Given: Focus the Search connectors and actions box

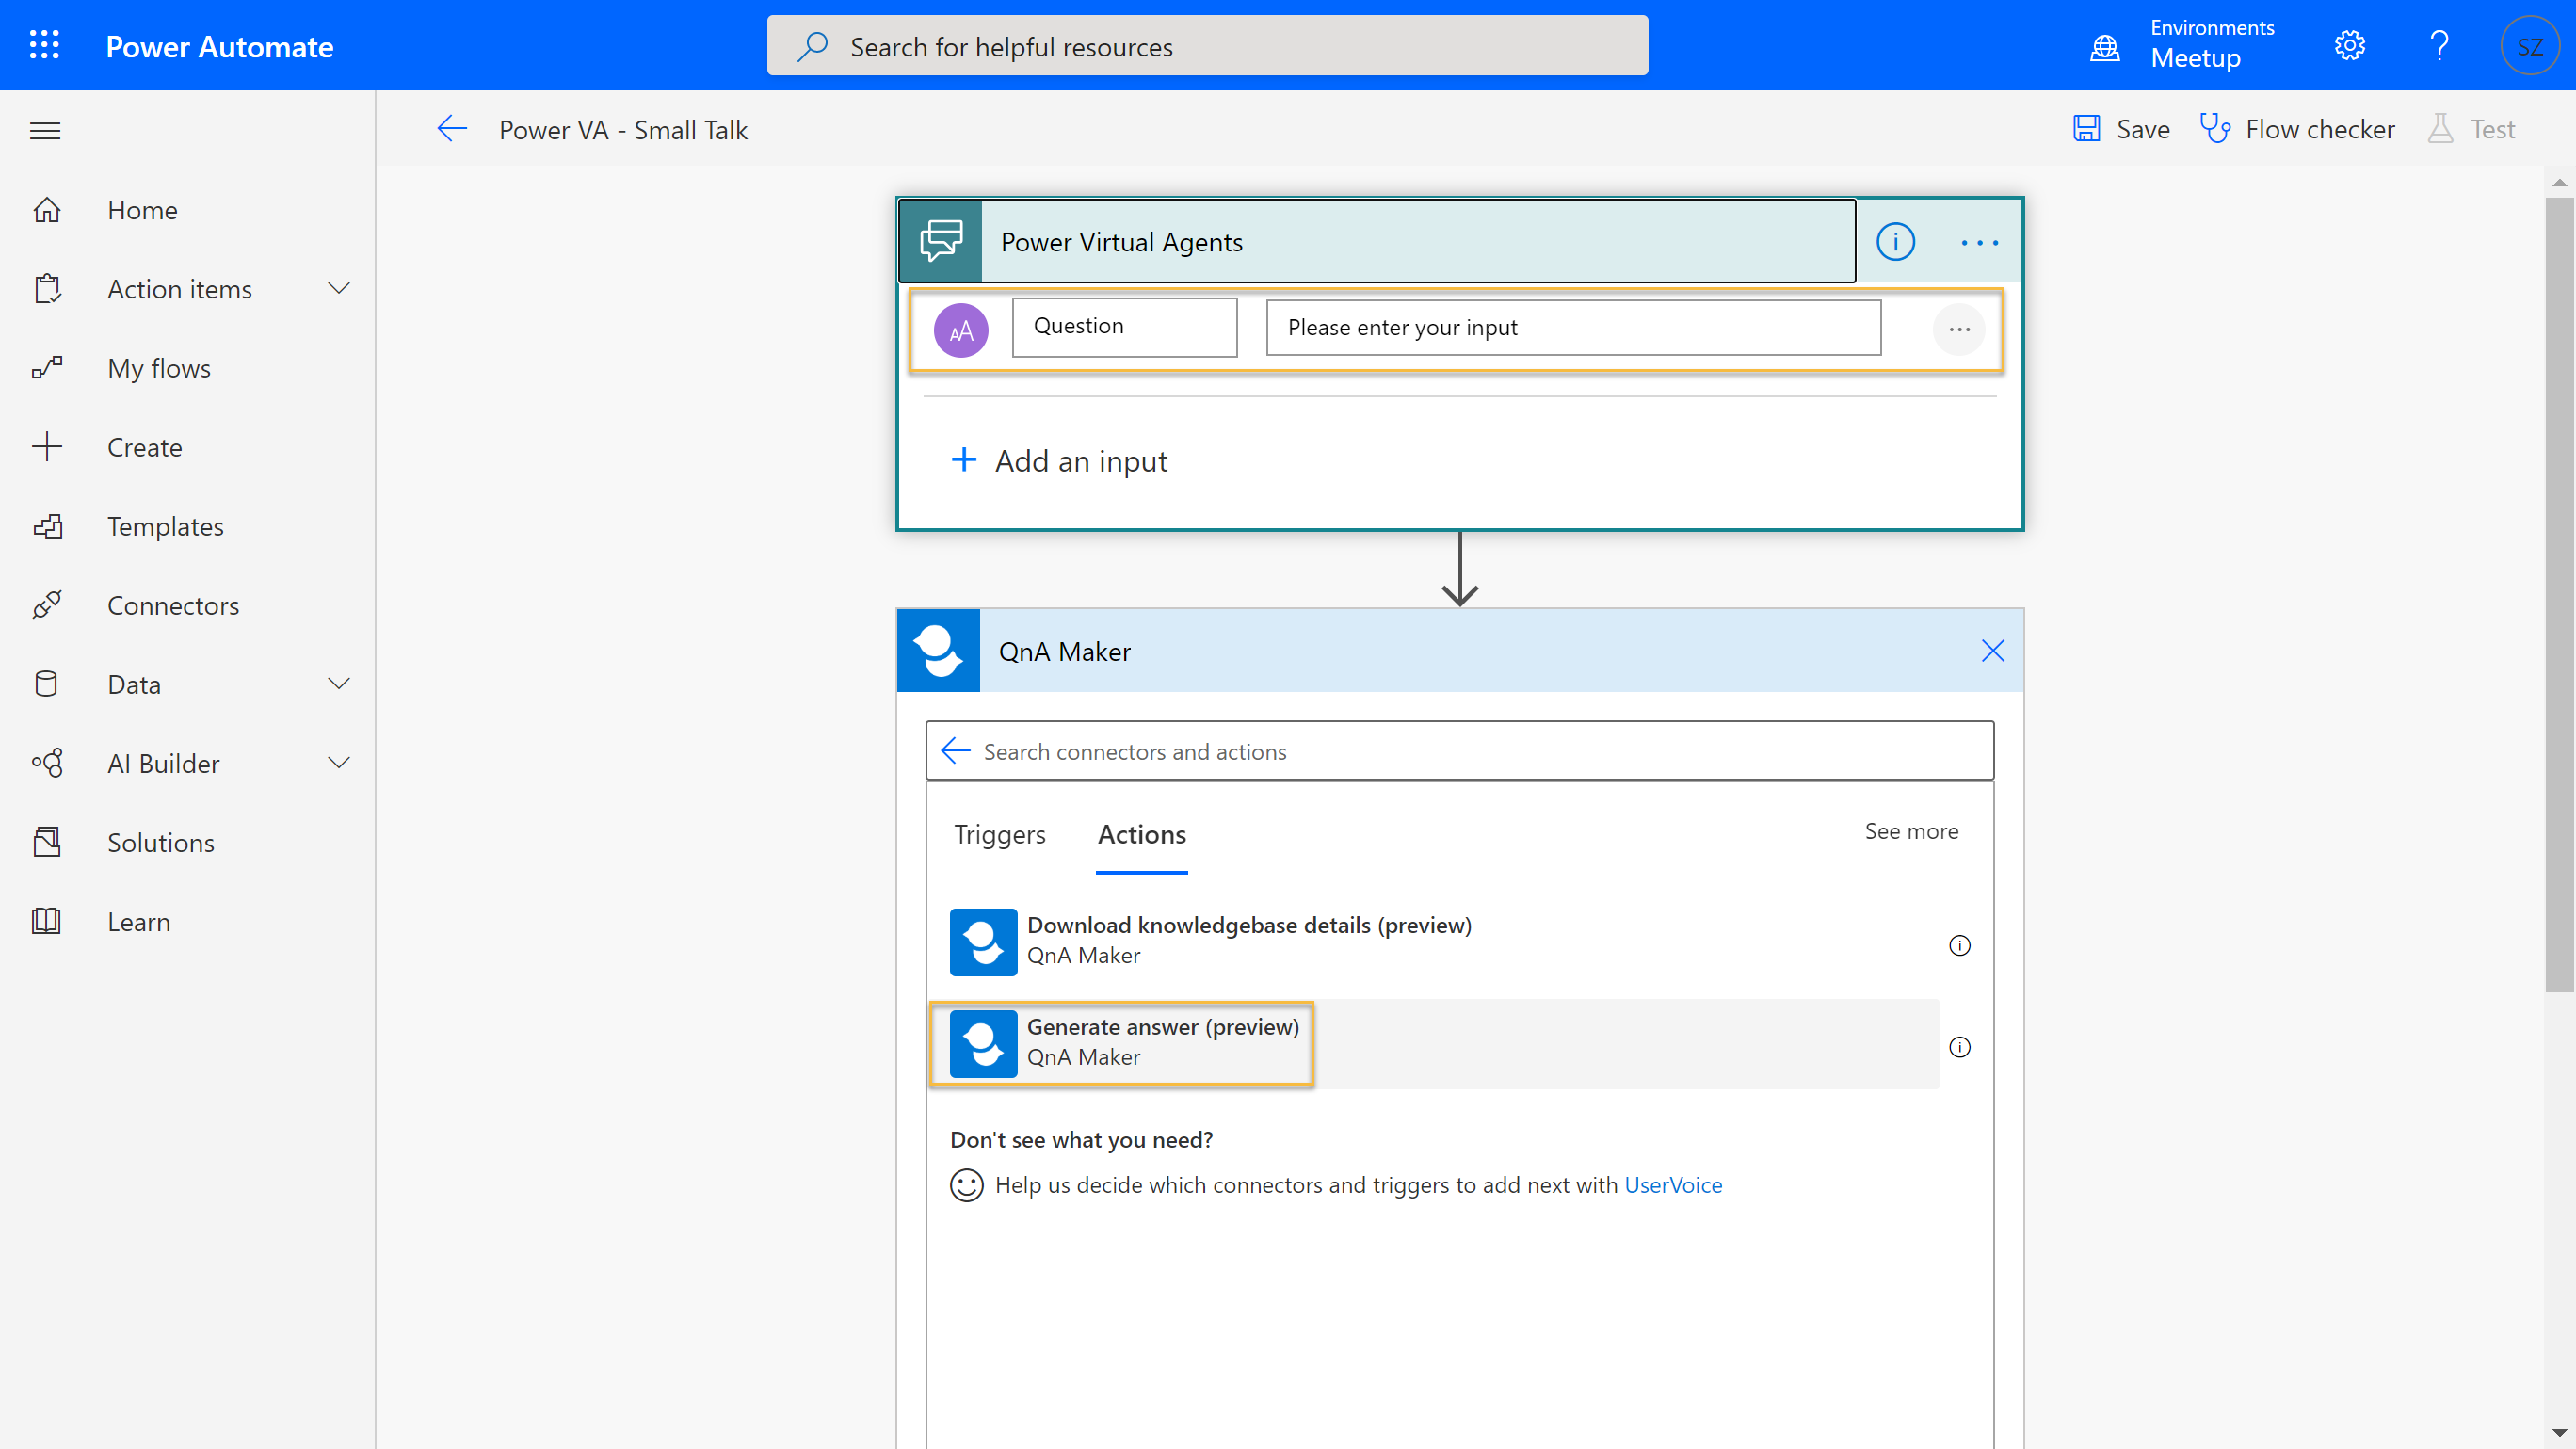Looking at the screenshot, I should 1459,751.
